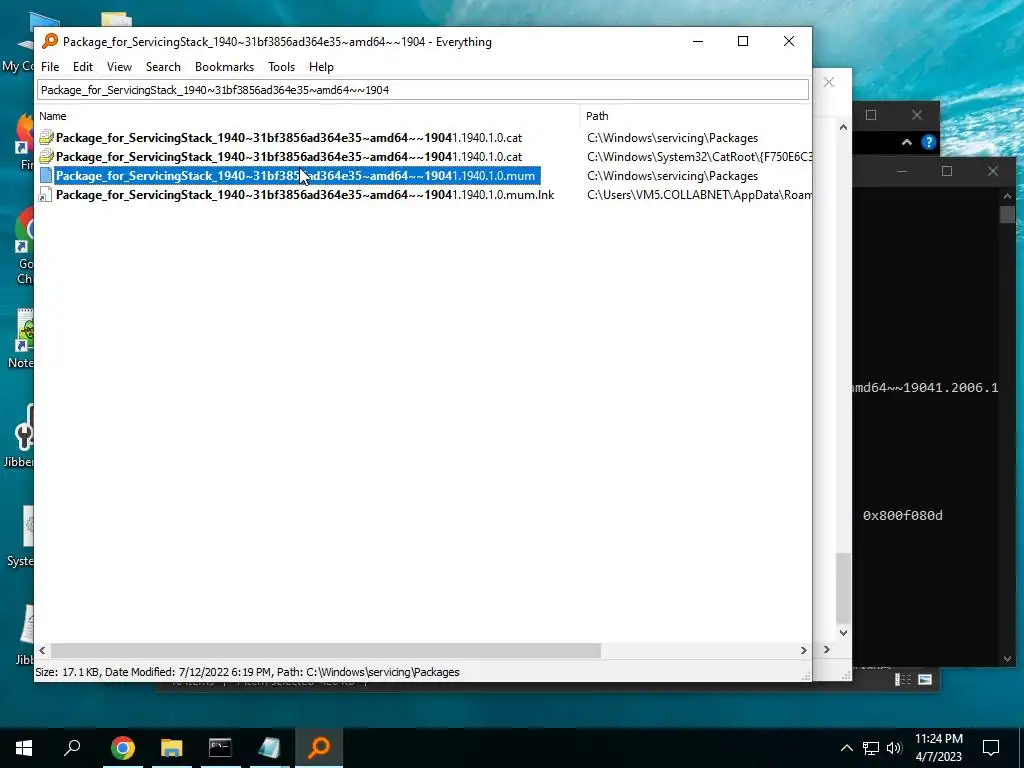Click the volume speaker tray icon
The image size is (1024, 768).
(894, 748)
